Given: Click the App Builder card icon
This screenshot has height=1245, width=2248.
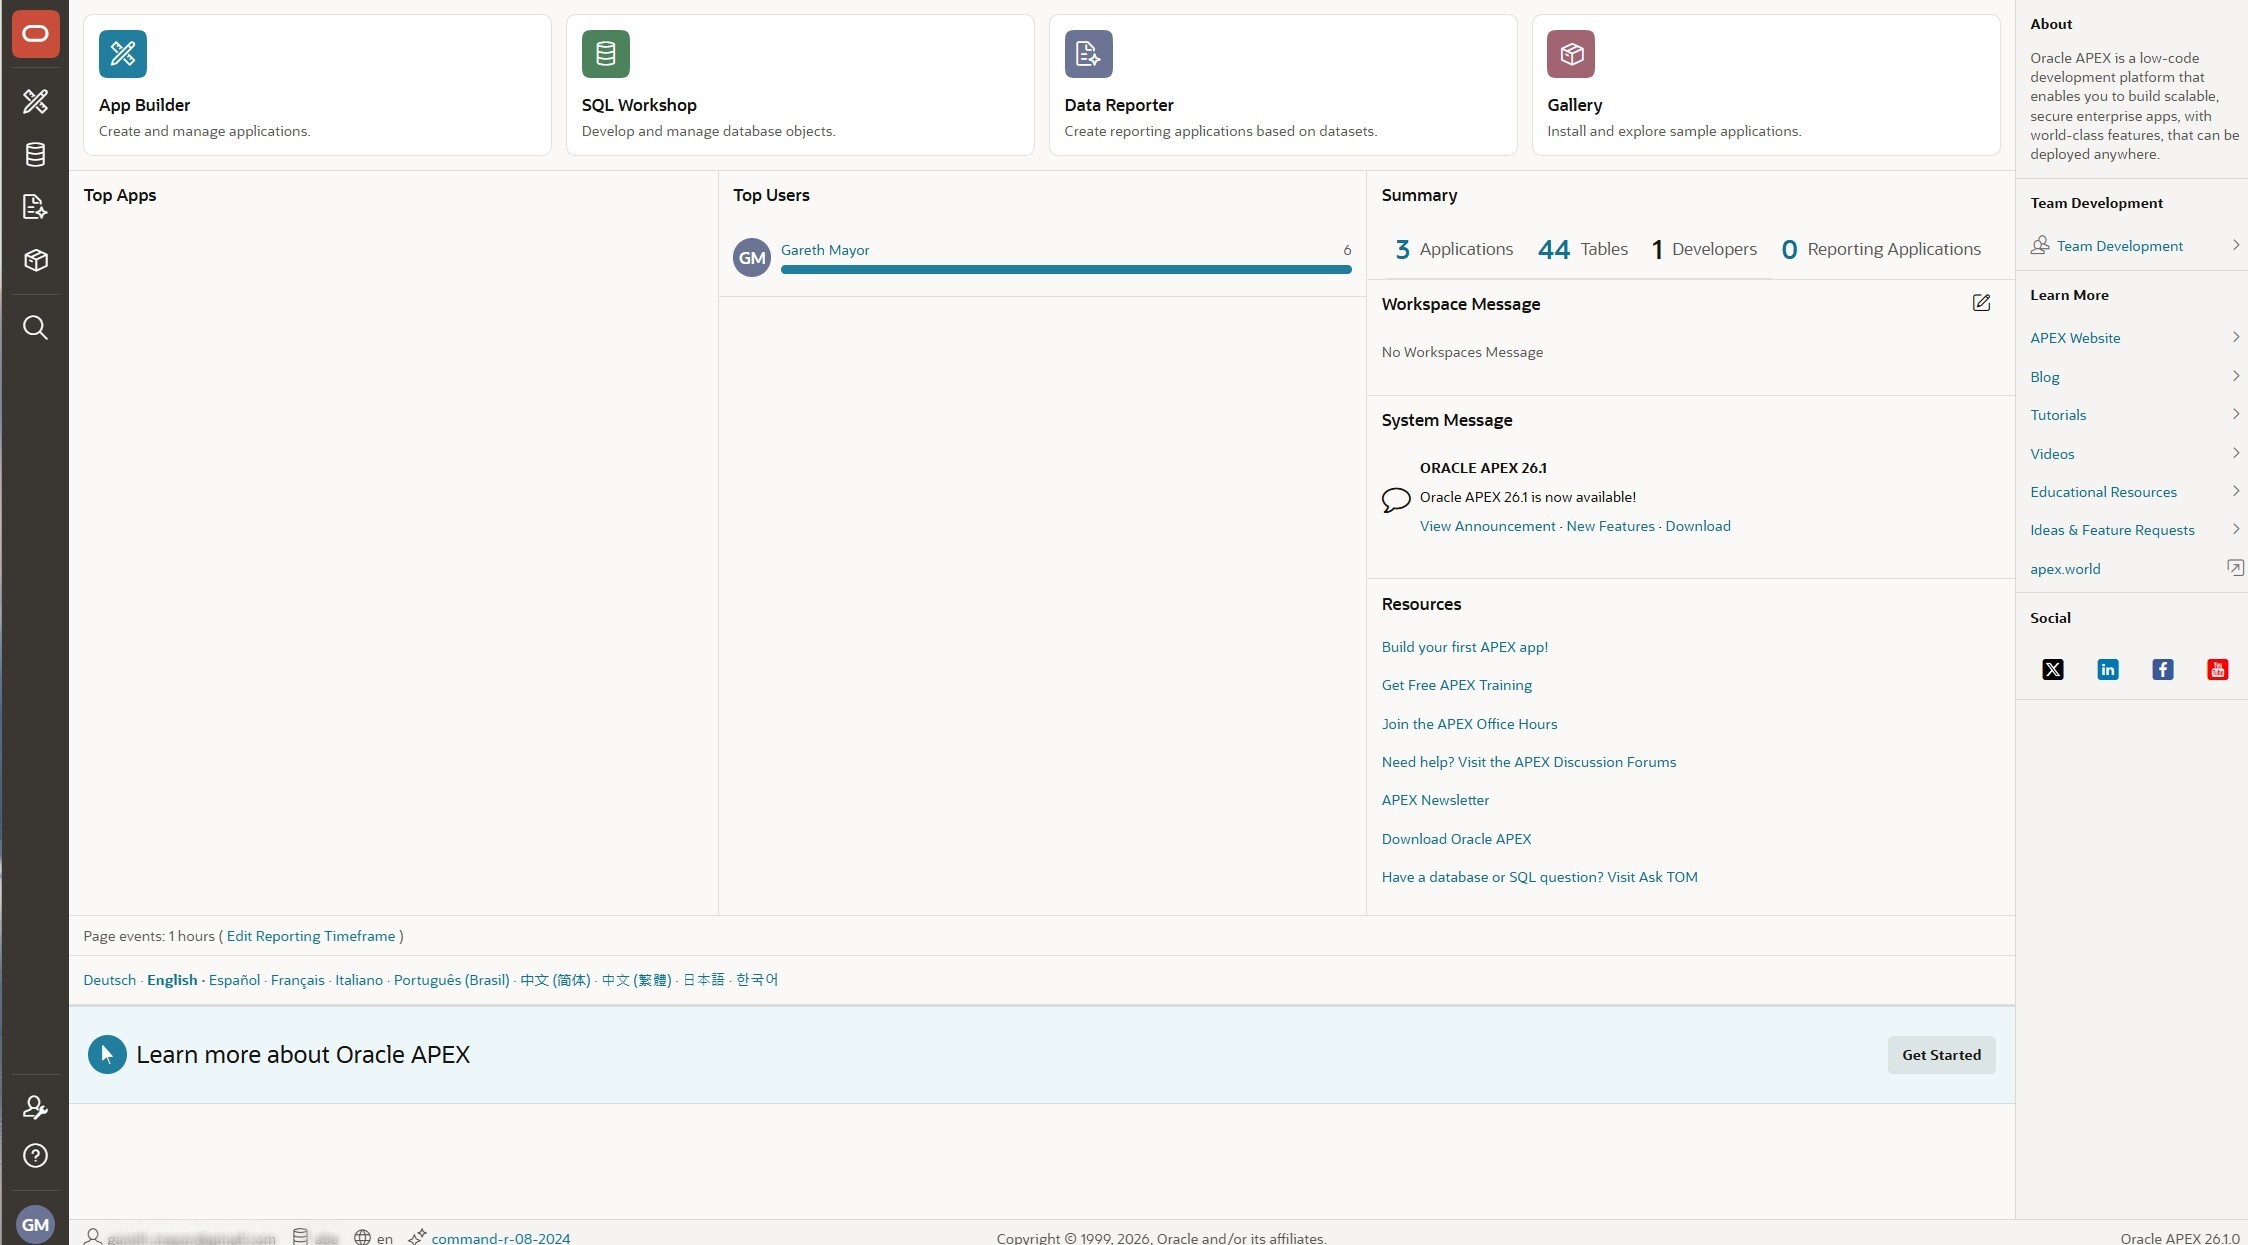Looking at the screenshot, I should click(123, 54).
